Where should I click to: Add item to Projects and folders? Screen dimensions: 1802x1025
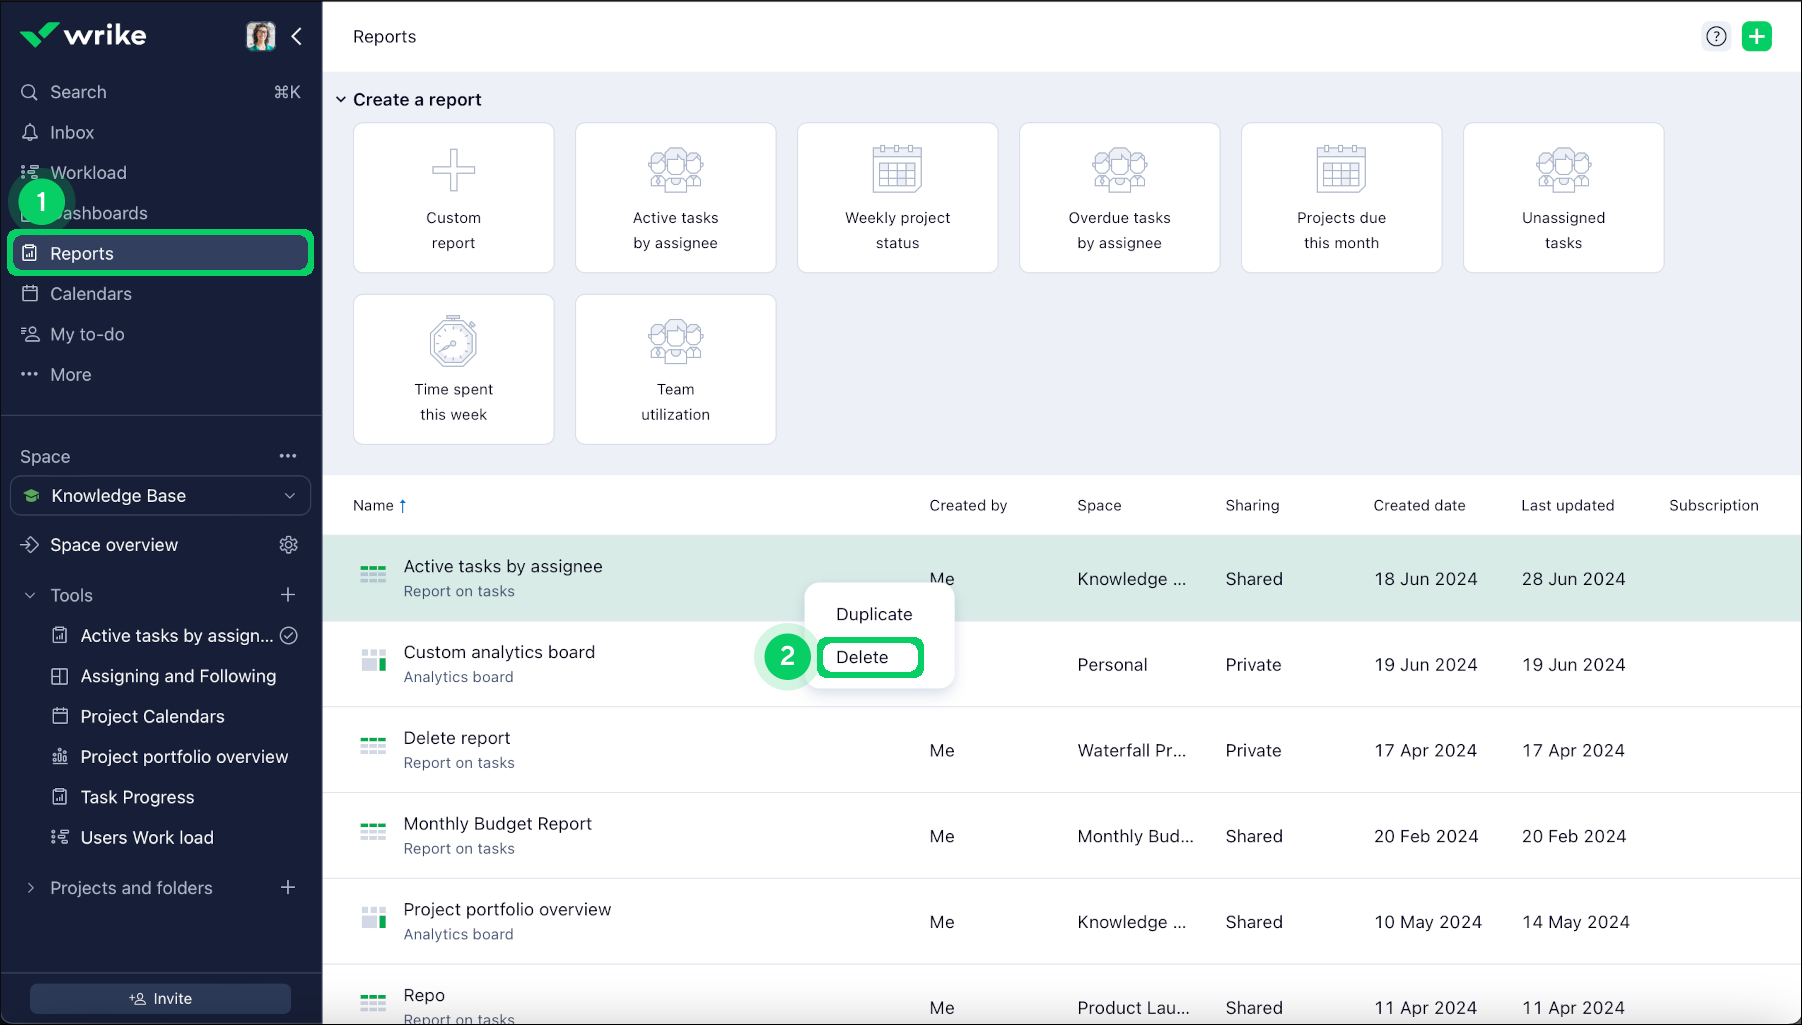point(288,888)
